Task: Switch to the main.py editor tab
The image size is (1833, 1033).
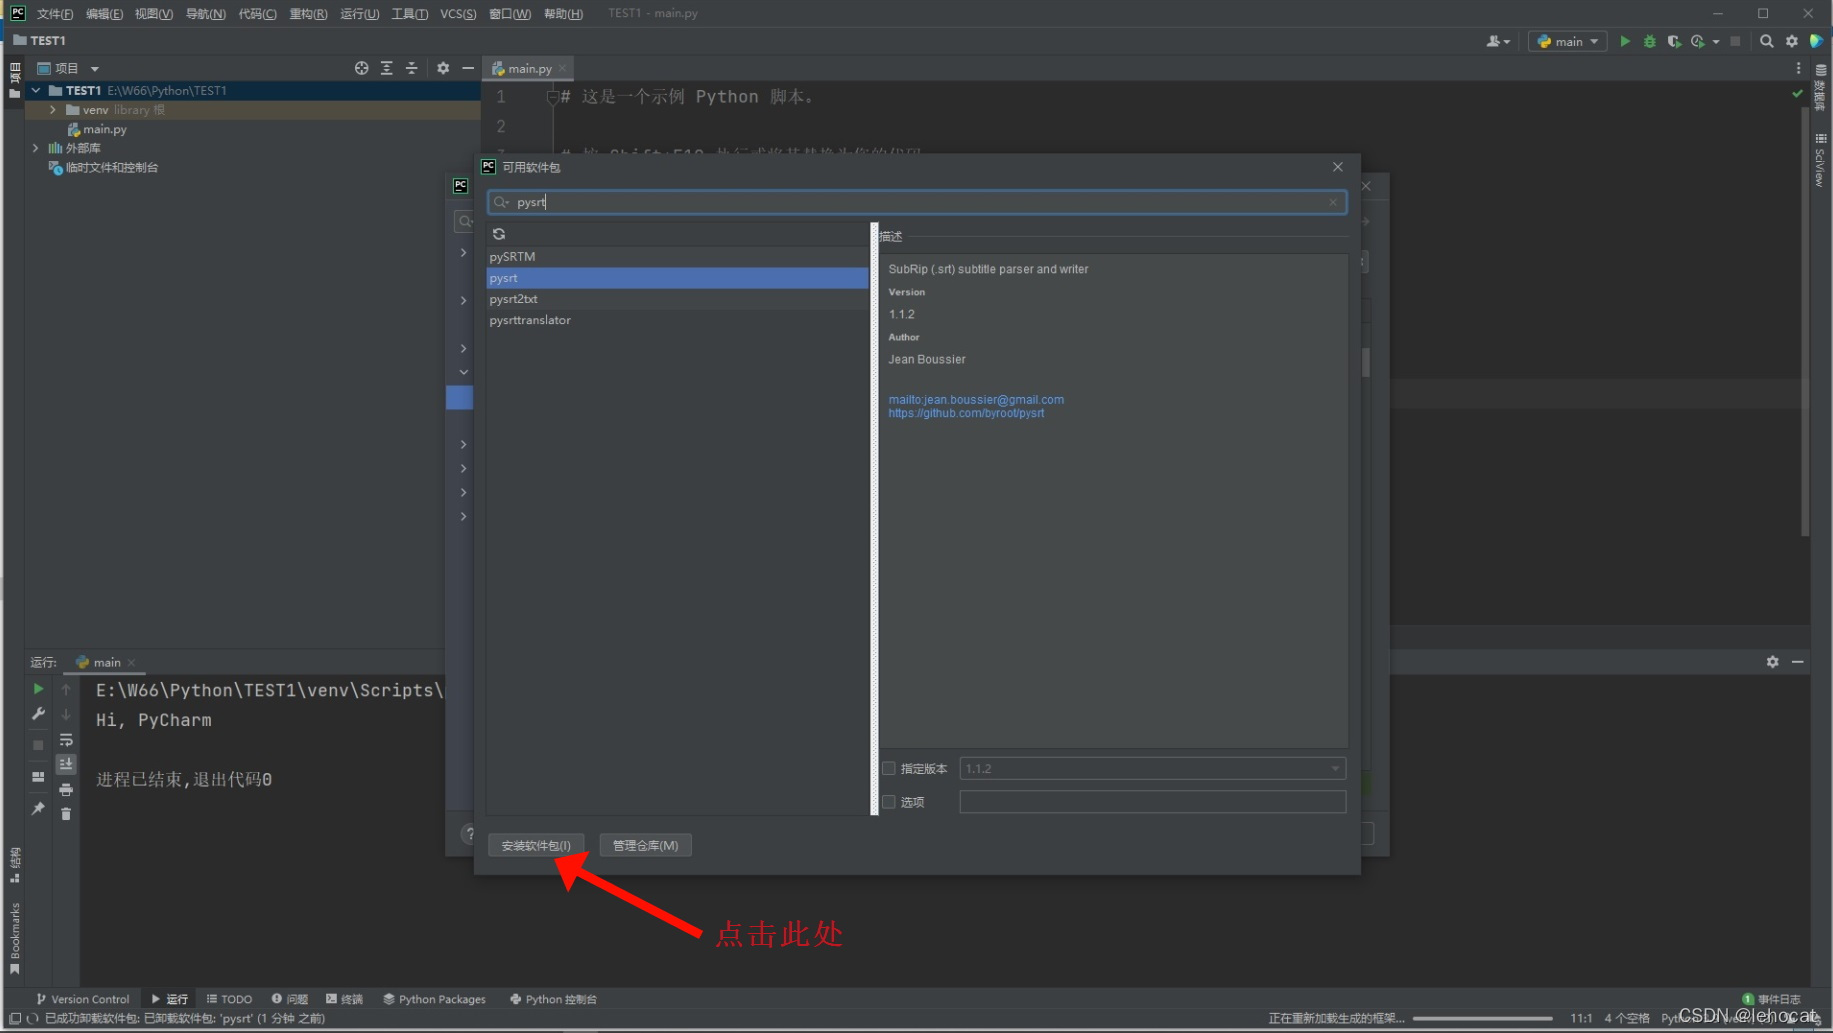Action: [x=529, y=68]
